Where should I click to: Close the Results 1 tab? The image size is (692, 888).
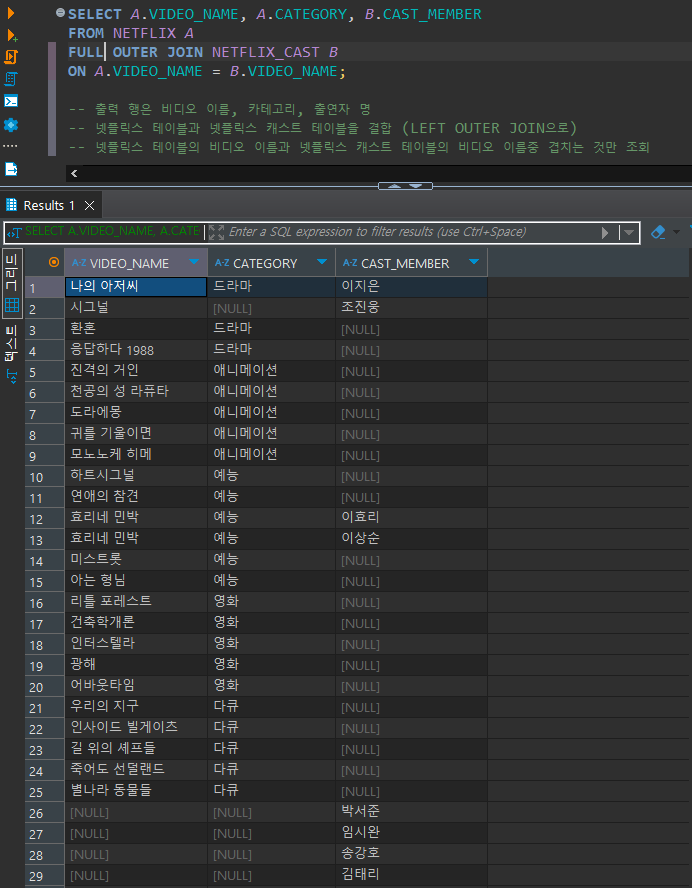(x=89, y=206)
